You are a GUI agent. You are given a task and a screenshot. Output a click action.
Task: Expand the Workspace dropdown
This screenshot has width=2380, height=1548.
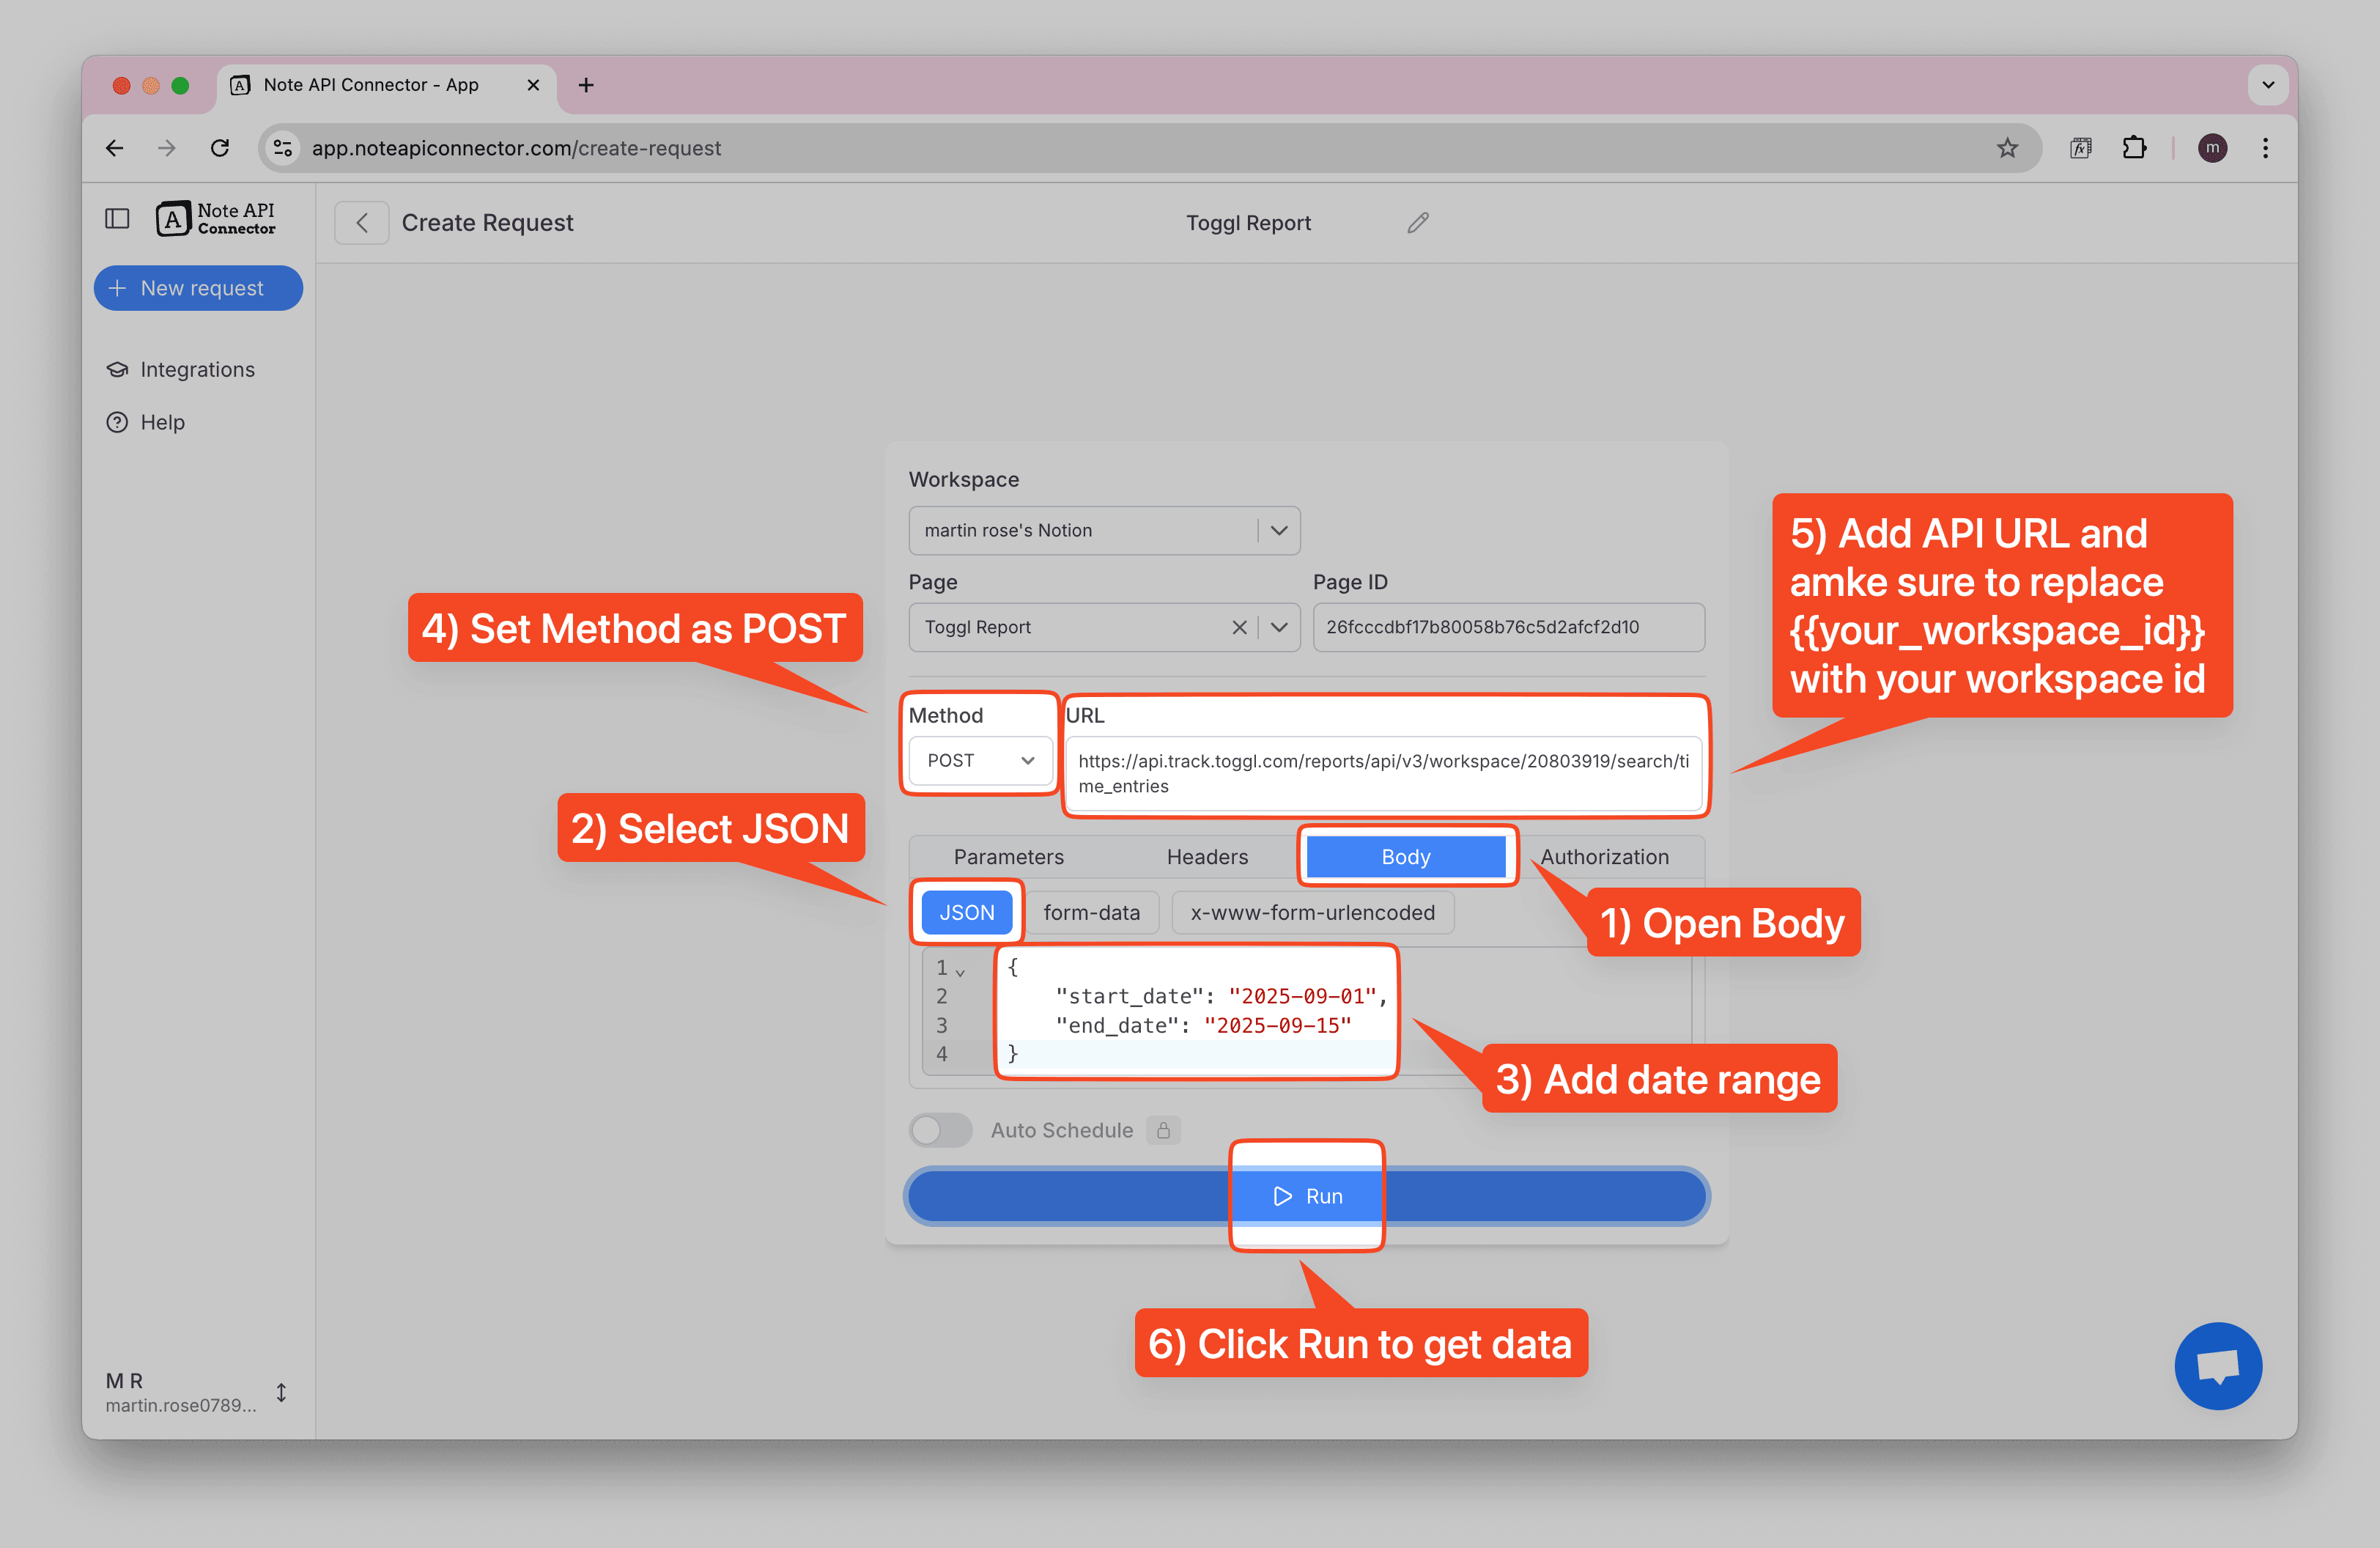pos(1278,530)
